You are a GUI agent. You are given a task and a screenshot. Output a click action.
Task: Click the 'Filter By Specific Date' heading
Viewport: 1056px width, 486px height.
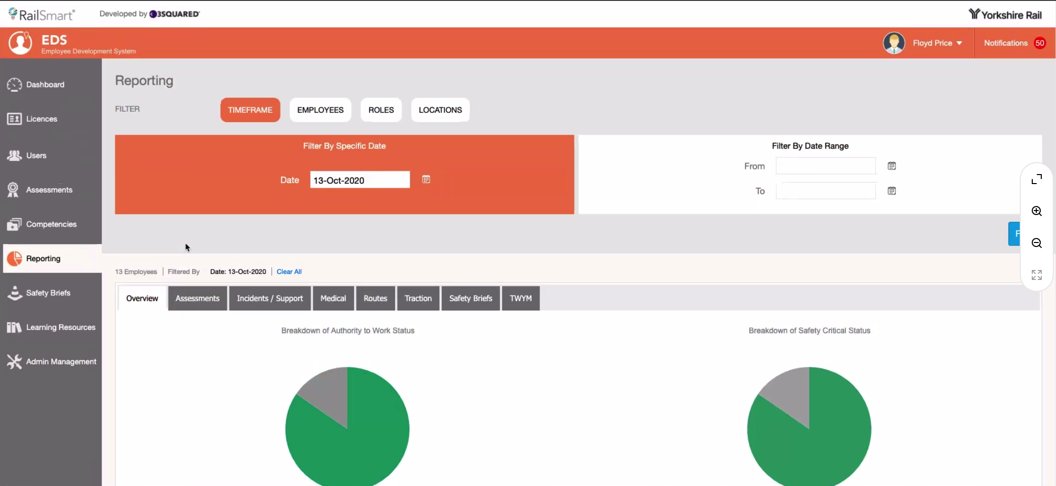pos(344,145)
